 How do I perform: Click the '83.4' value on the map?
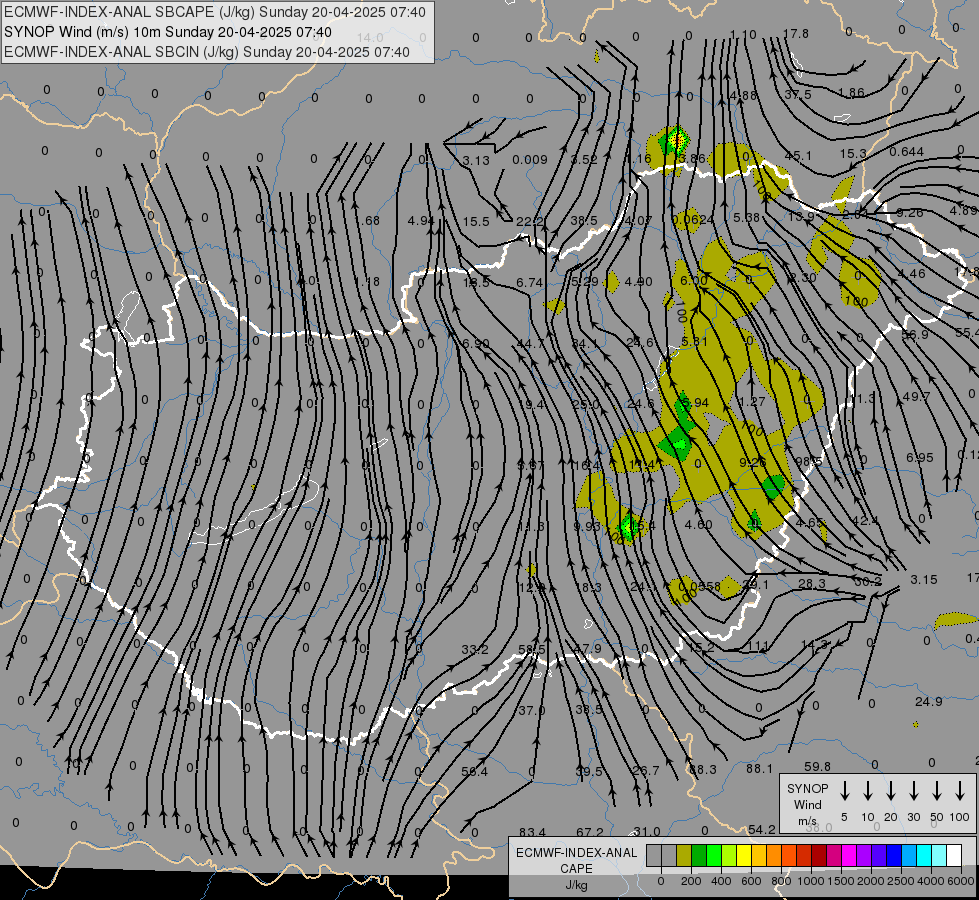(x=532, y=832)
